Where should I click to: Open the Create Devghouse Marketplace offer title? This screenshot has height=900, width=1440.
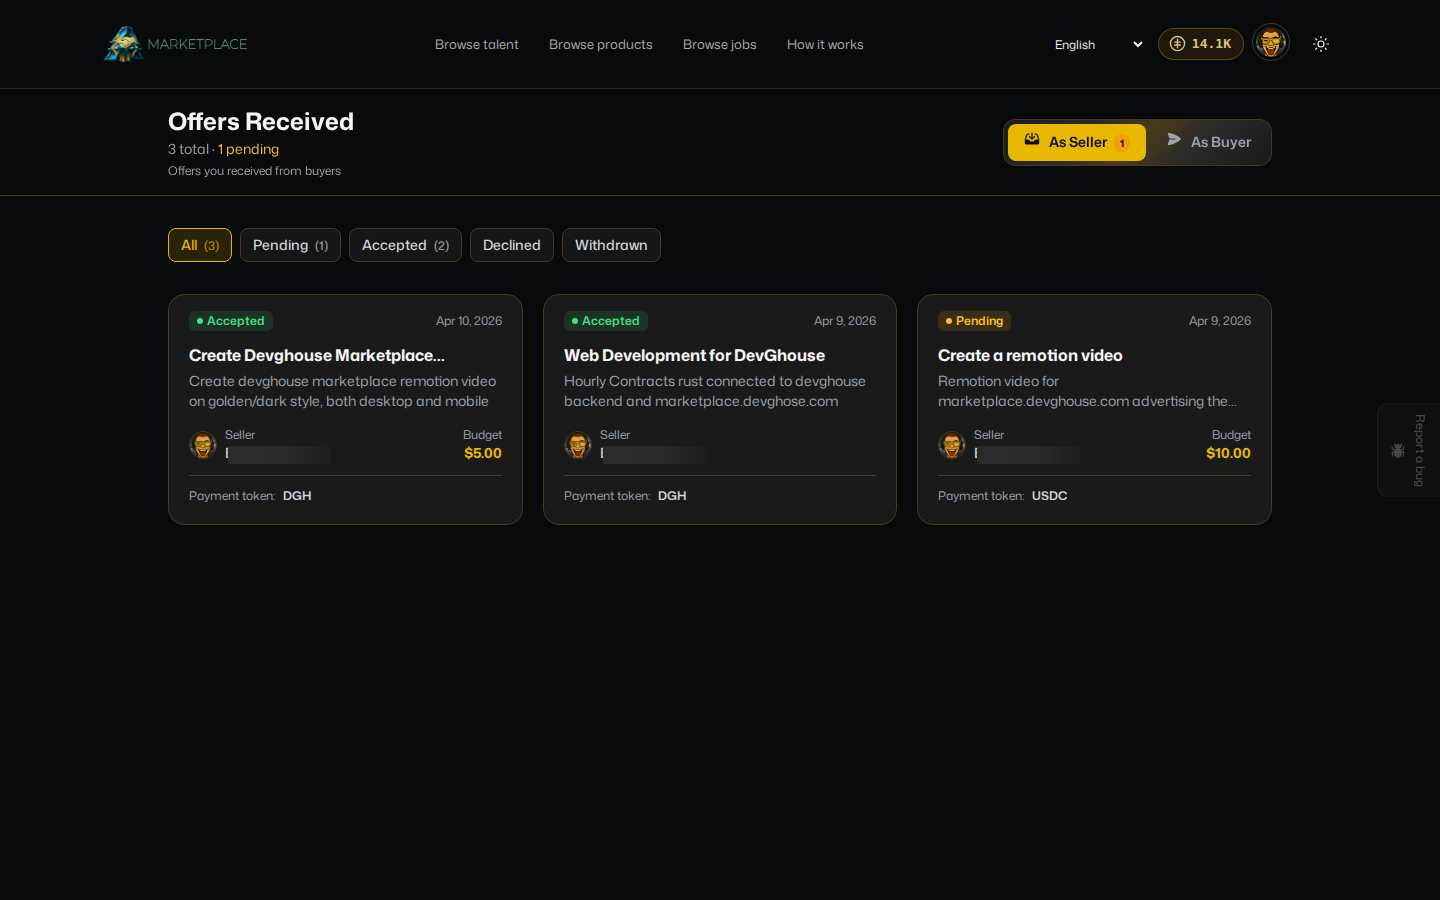click(317, 356)
